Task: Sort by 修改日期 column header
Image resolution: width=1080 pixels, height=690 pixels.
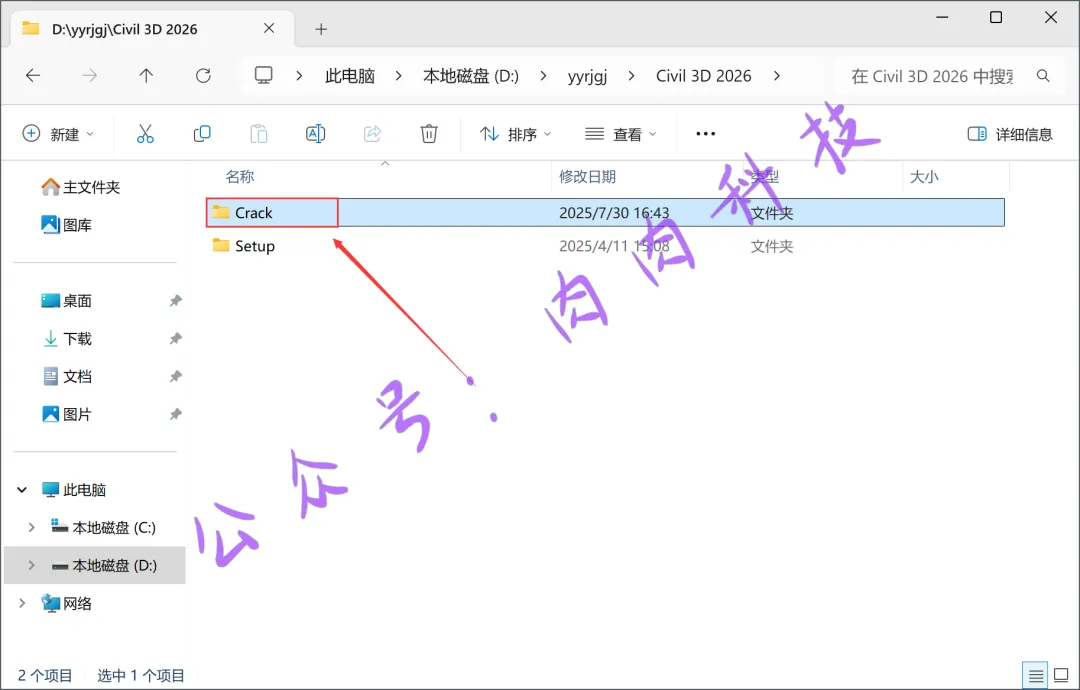Action: coord(587,177)
